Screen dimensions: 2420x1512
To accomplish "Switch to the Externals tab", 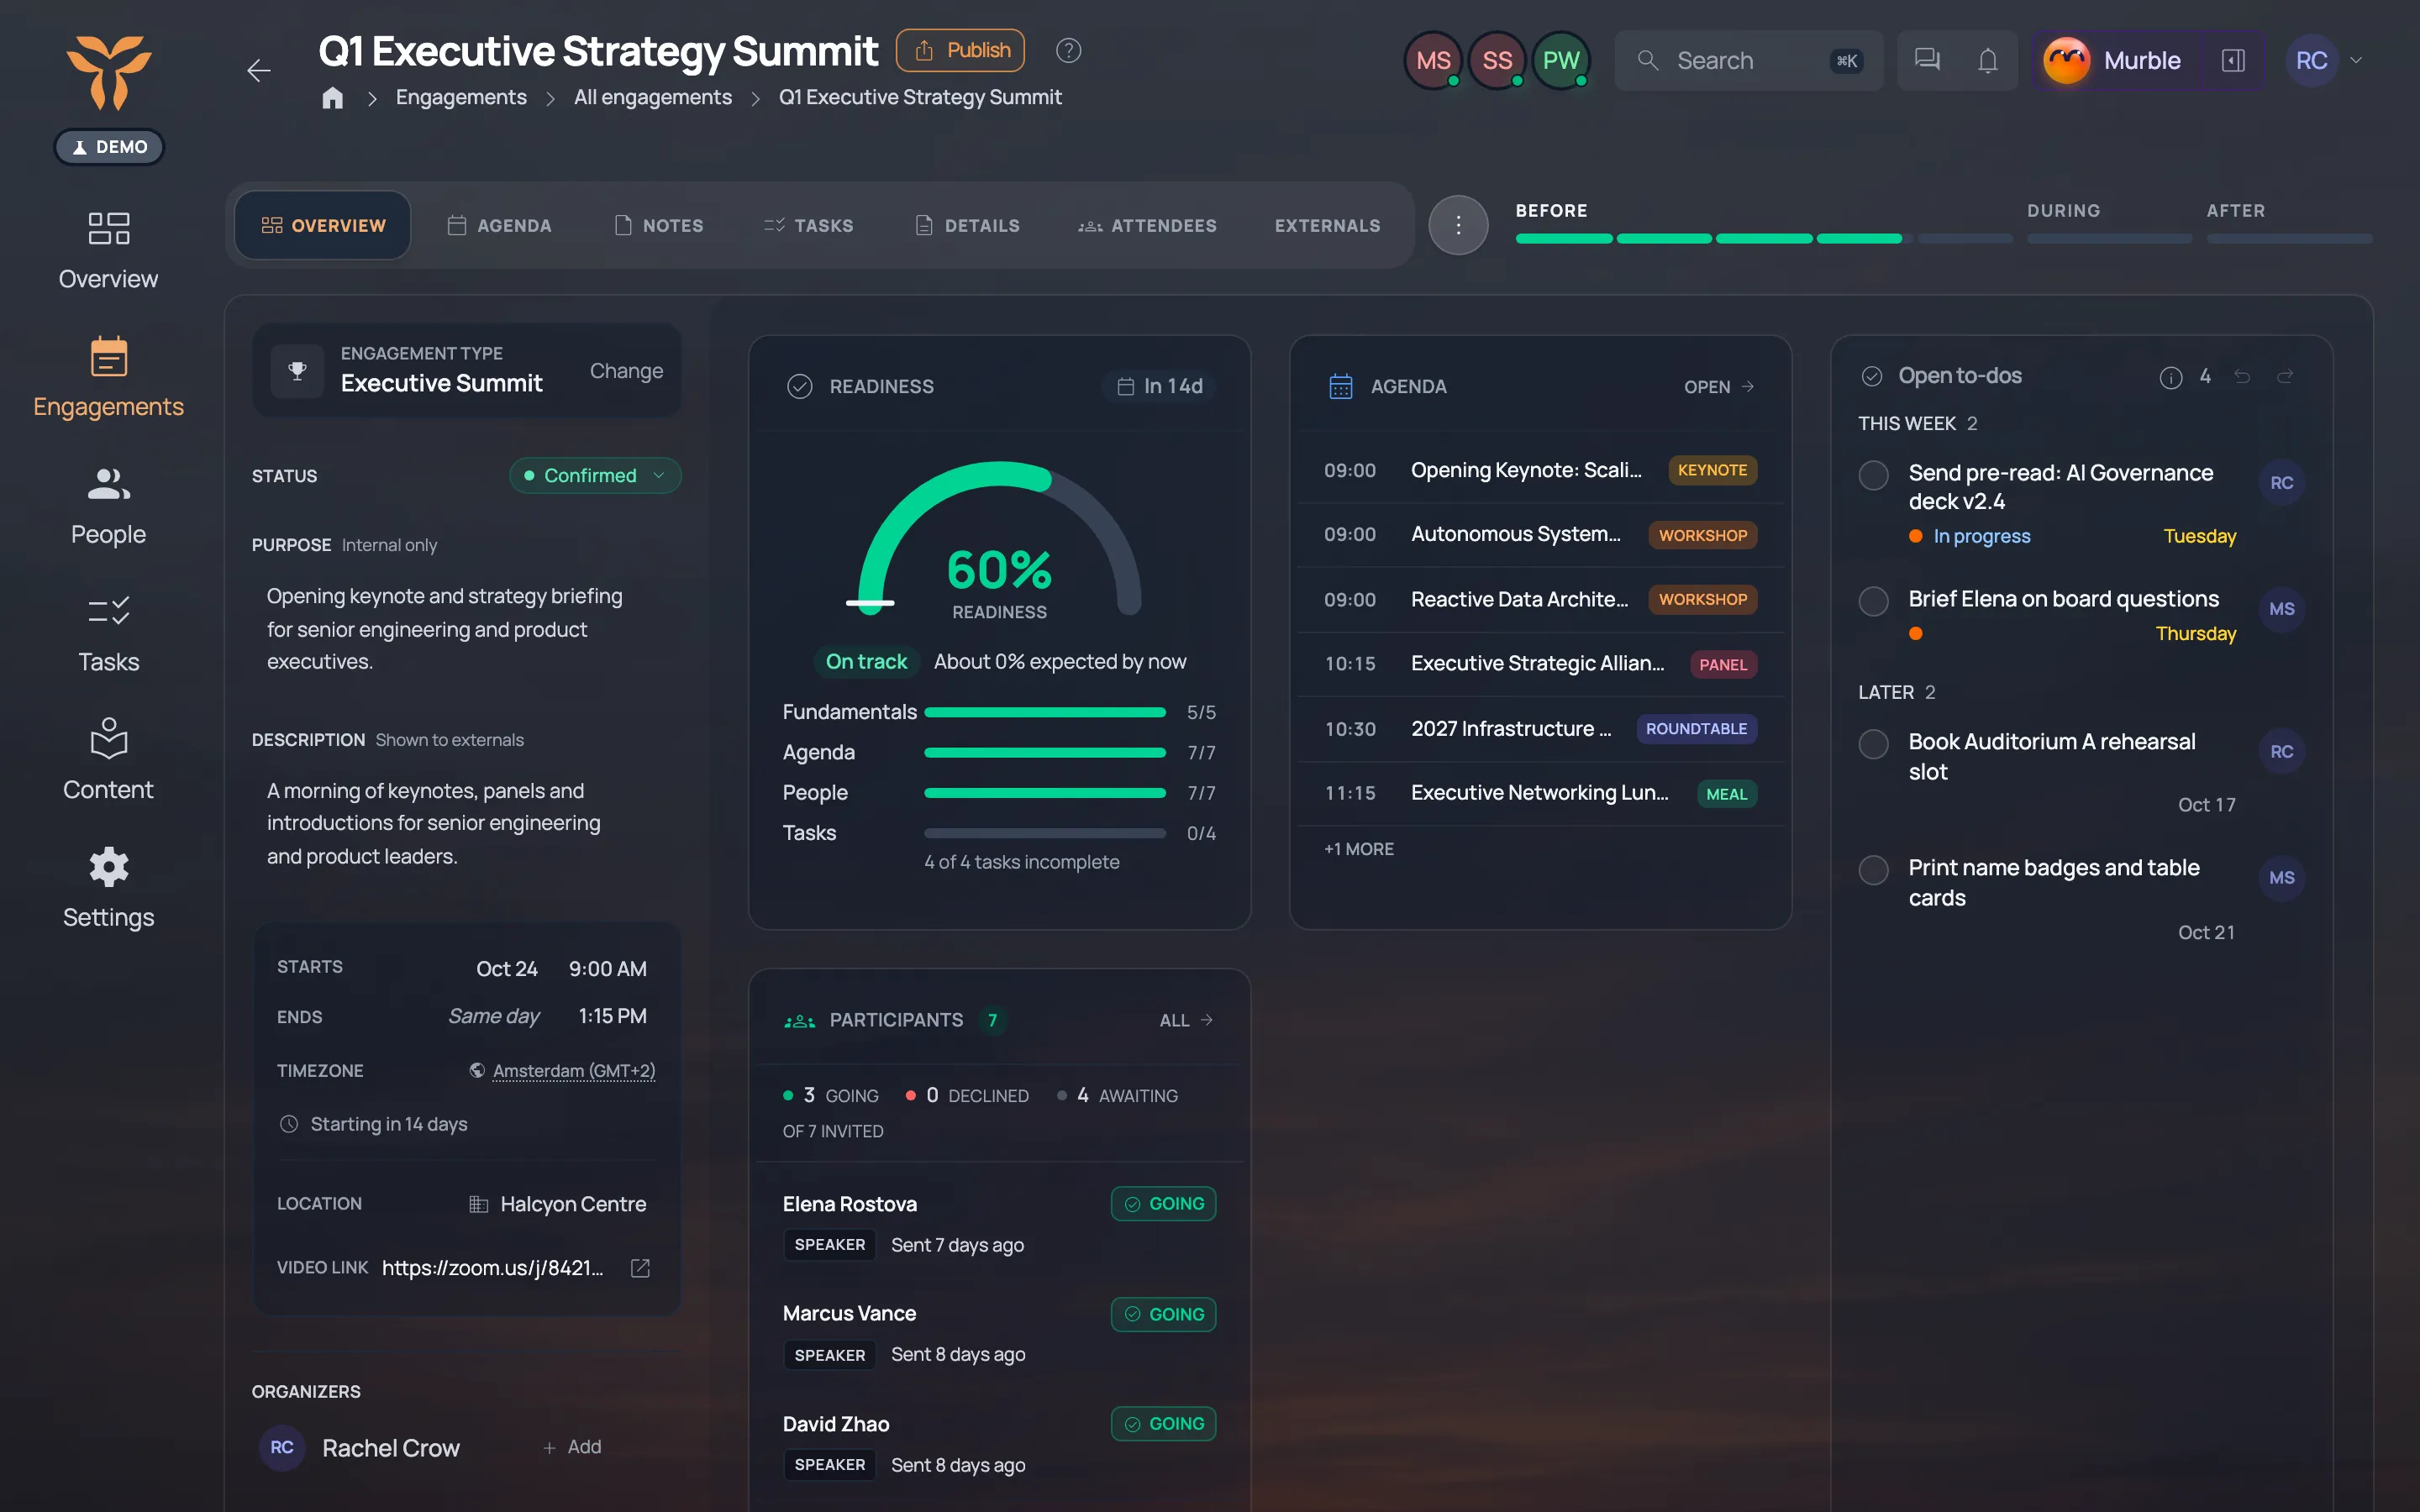I will point(1327,225).
